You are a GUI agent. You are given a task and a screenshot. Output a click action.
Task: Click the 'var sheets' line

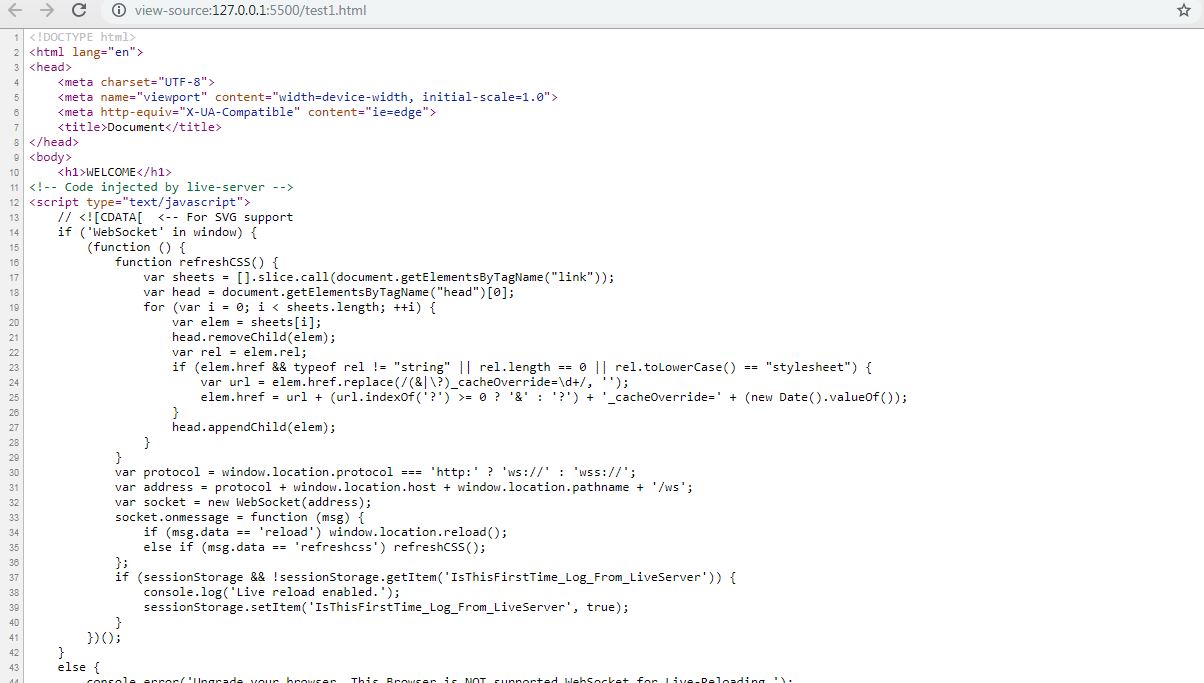[379, 277]
